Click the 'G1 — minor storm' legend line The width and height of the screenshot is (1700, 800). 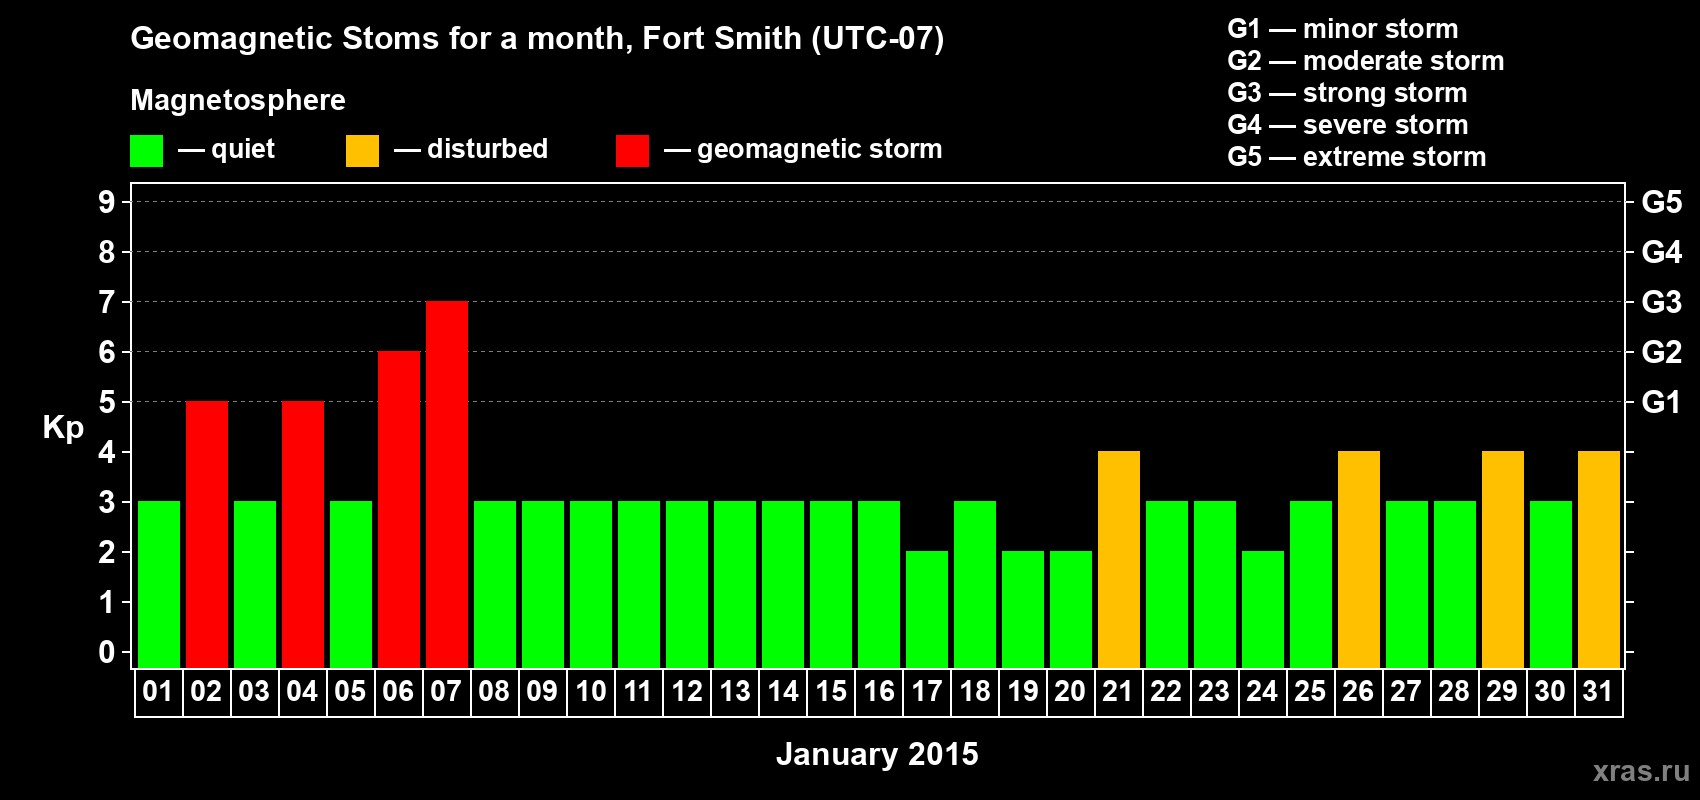pyautogui.click(x=1343, y=29)
